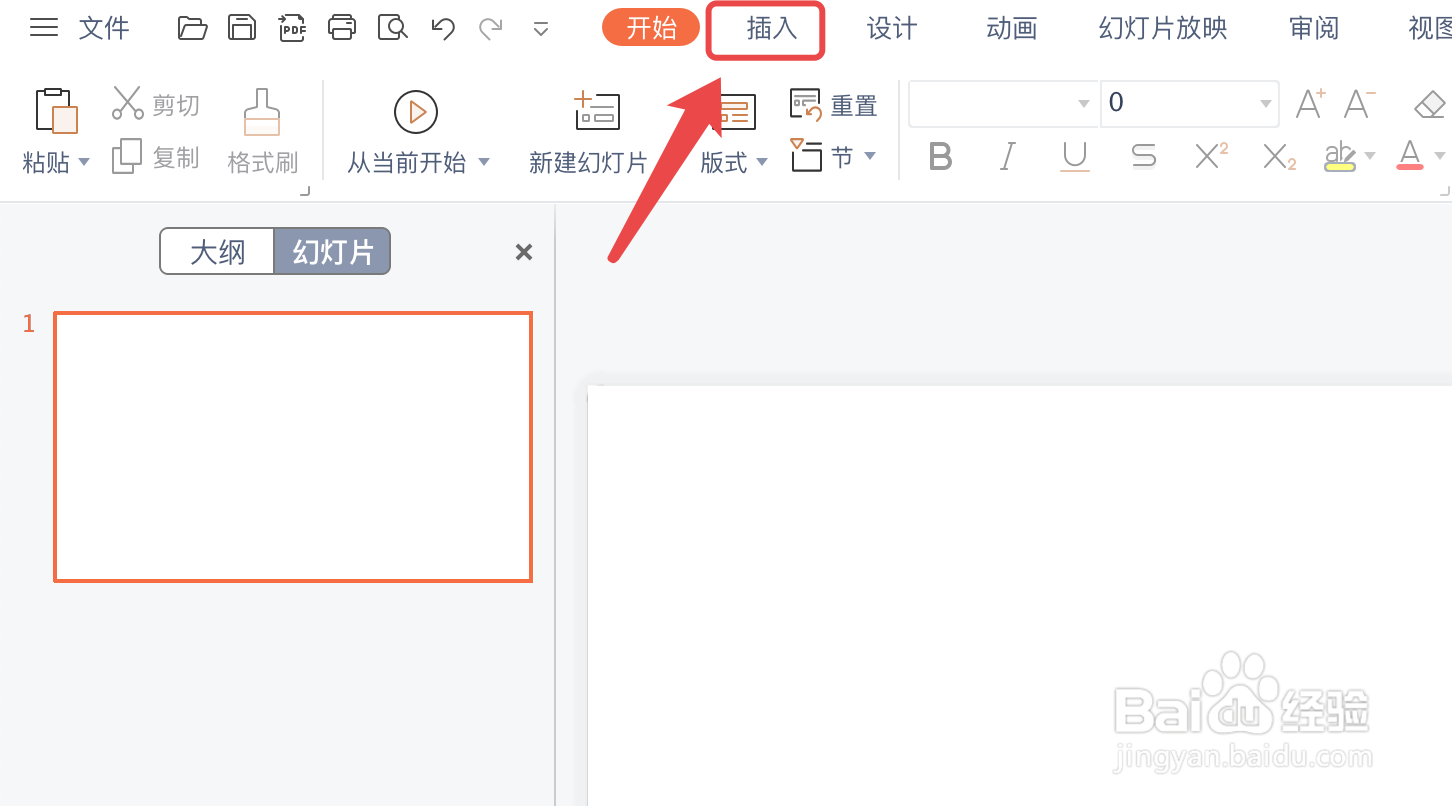Toggle superscript X² formatting
Screen dimensions: 1452x806
[x=1211, y=156]
